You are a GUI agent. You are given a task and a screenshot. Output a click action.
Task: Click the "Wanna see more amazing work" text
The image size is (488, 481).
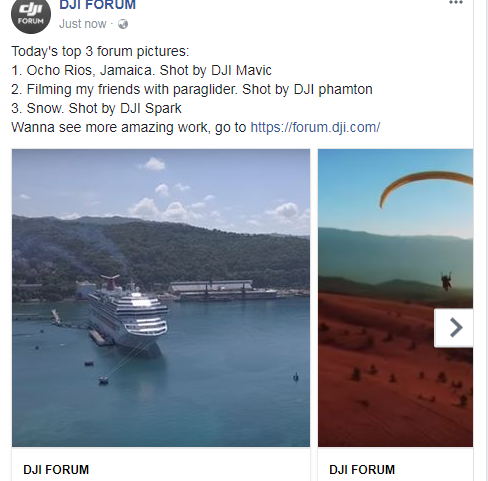(x=111, y=127)
